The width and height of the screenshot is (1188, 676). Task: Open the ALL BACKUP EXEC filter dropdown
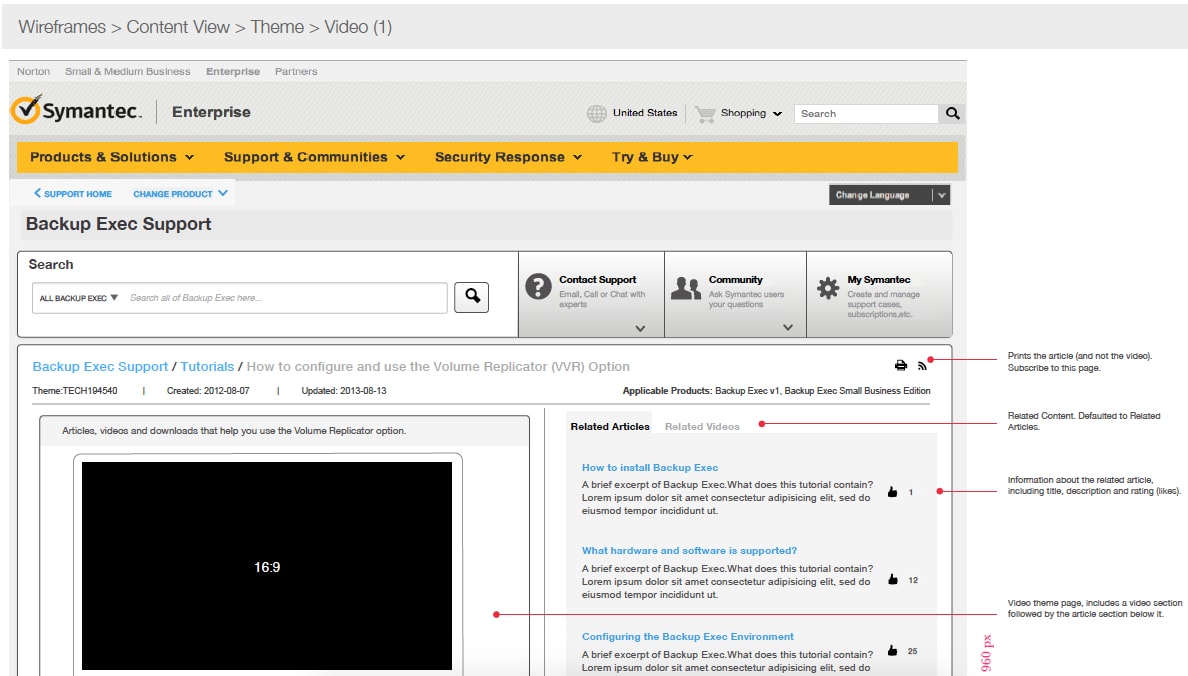pyautogui.click(x=79, y=297)
